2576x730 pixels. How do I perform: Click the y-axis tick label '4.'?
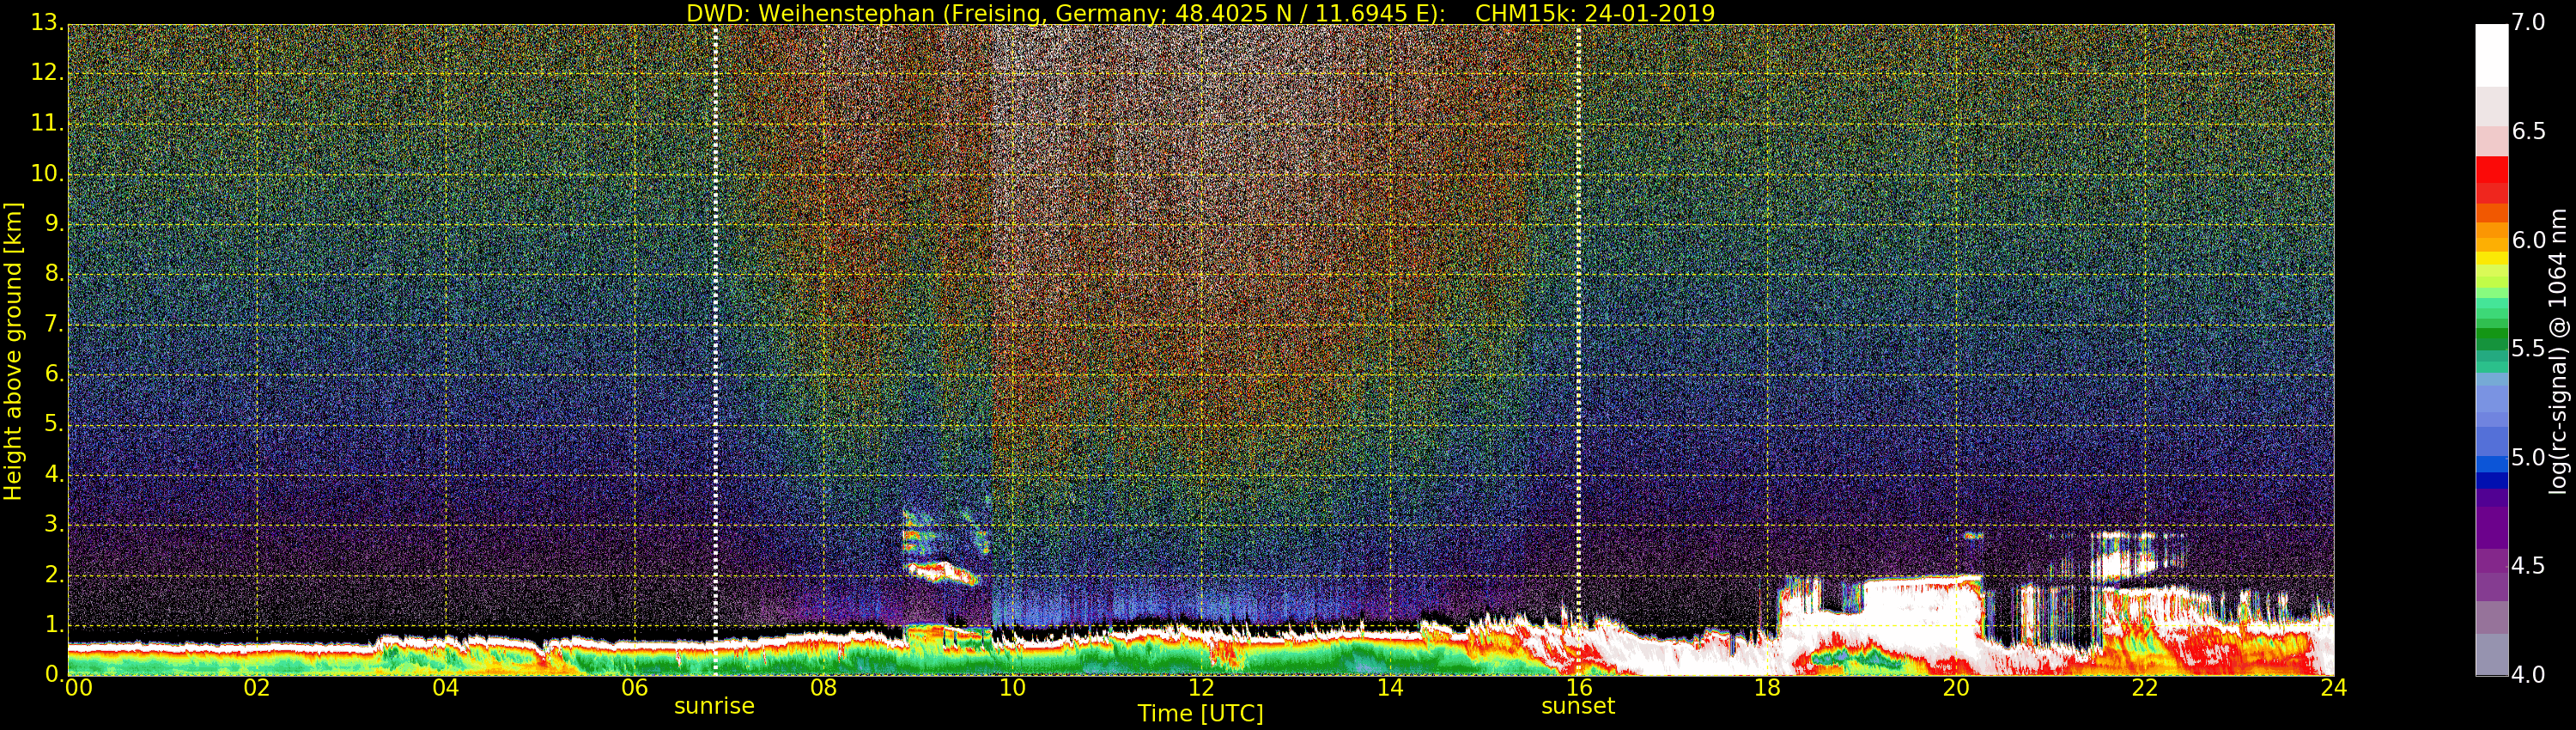54,474
